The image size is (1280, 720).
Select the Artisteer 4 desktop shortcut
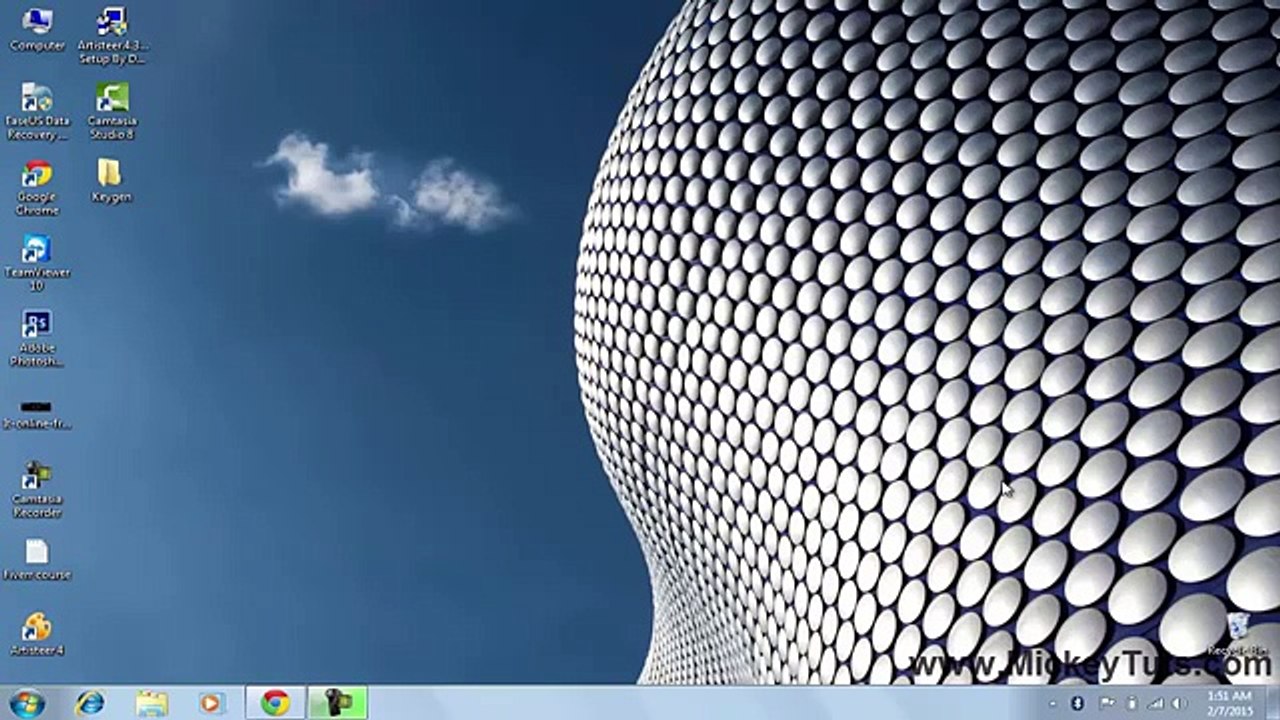coord(37,634)
